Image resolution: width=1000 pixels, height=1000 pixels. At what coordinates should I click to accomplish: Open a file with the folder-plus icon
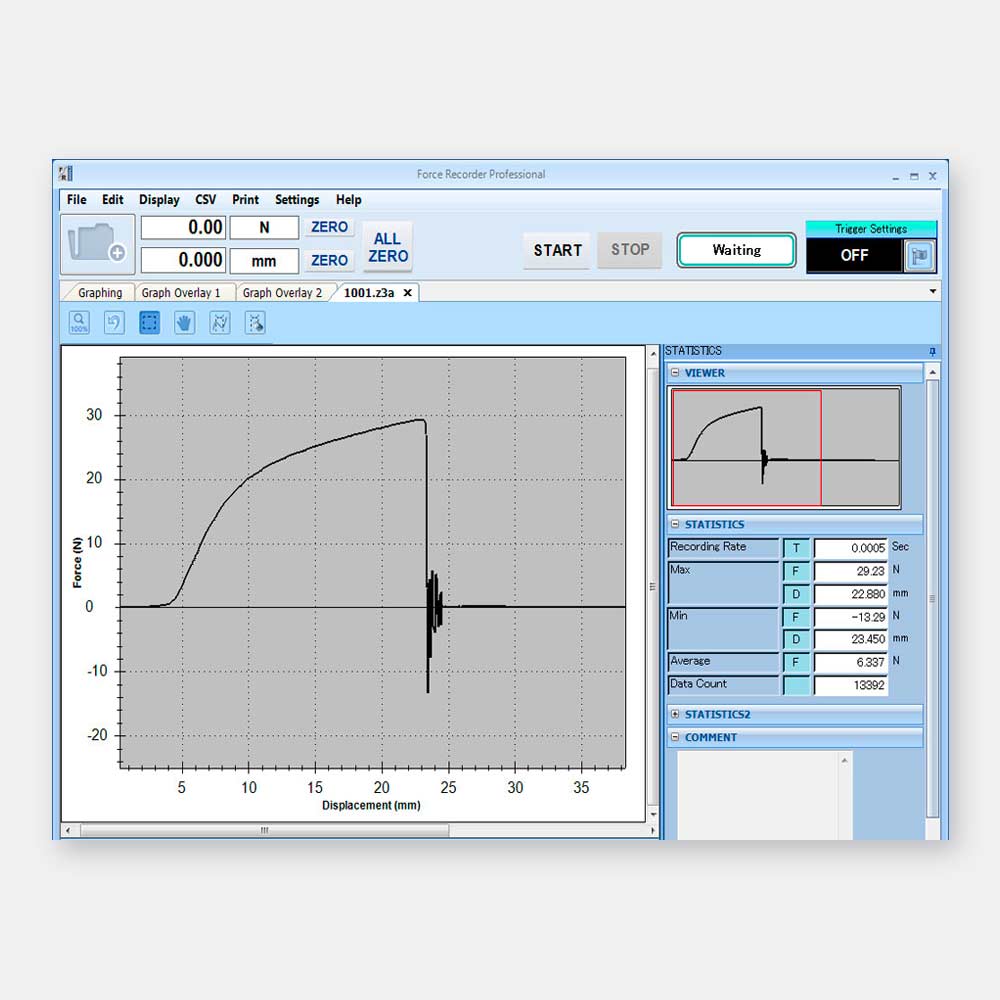pos(97,244)
